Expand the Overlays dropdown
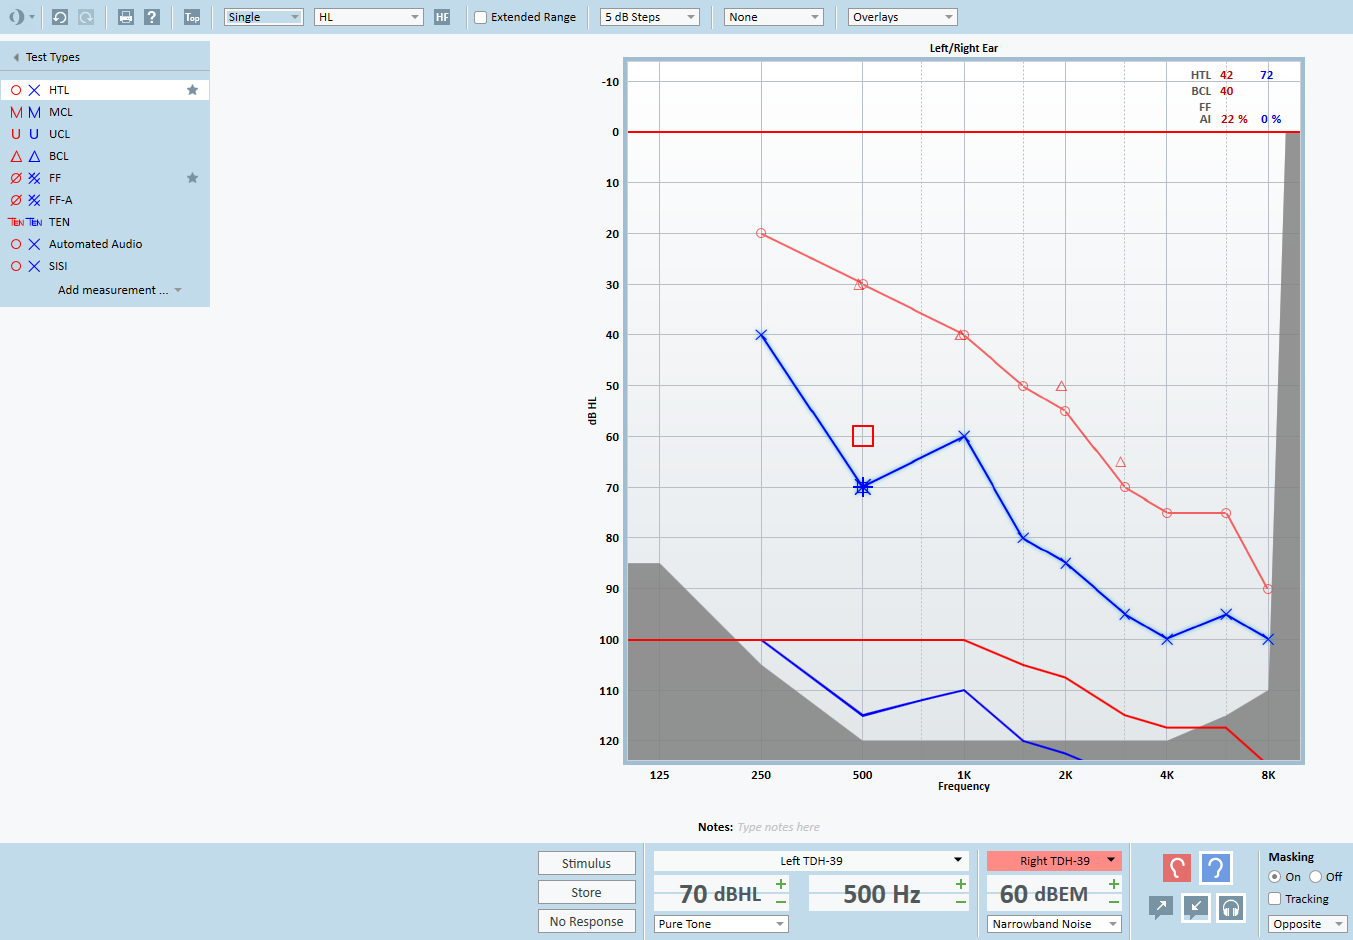The width and height of the screenshot is (1353, 940). 902,17
